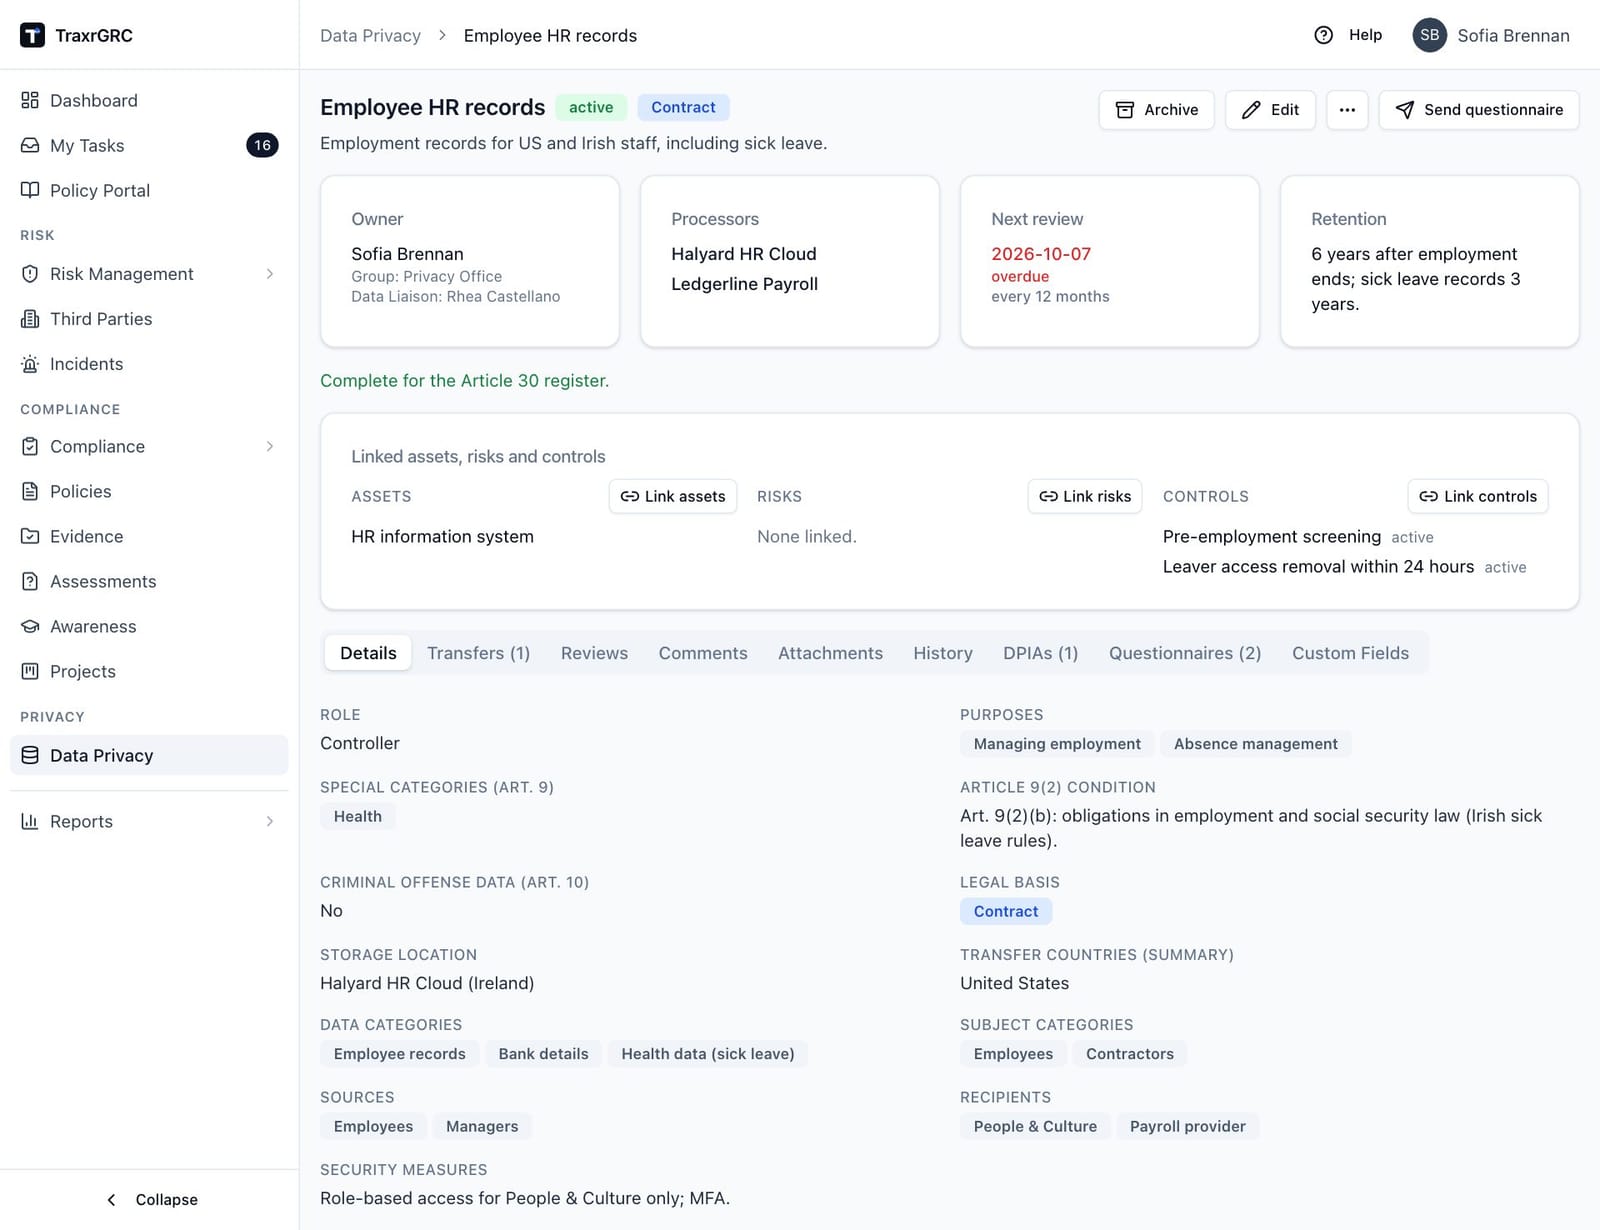Go to Data Privacy breadcrumb link

coord(370,35)
